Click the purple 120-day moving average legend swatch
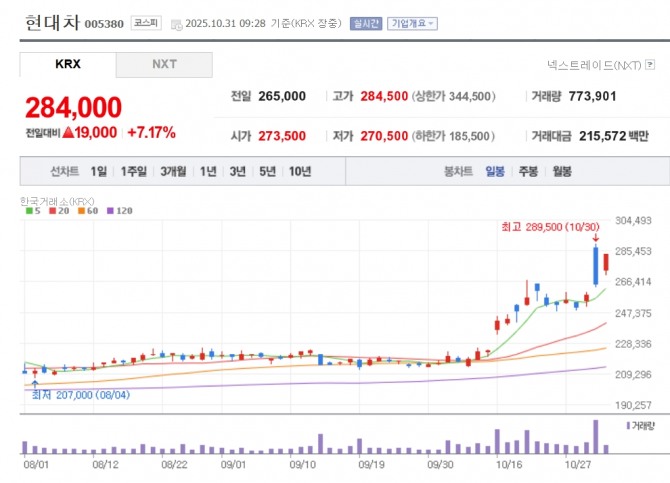The image size is (670, 483). 110,211
